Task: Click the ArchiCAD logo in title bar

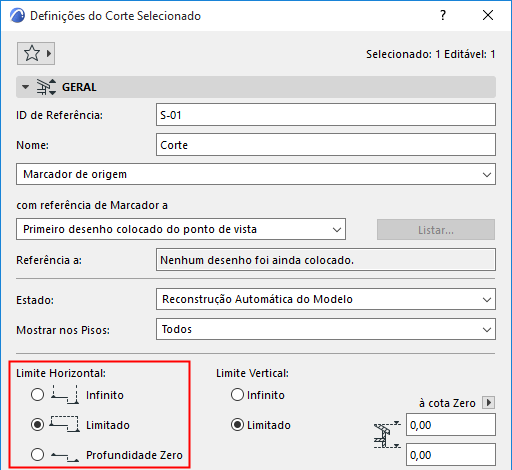Action: [17, 16]
